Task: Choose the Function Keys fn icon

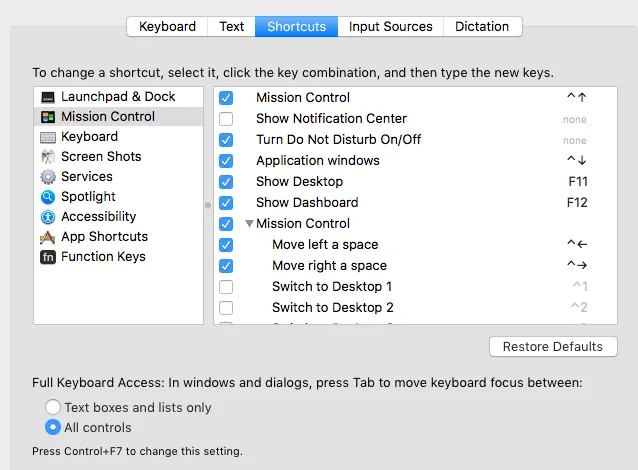Action: [48, 257]
